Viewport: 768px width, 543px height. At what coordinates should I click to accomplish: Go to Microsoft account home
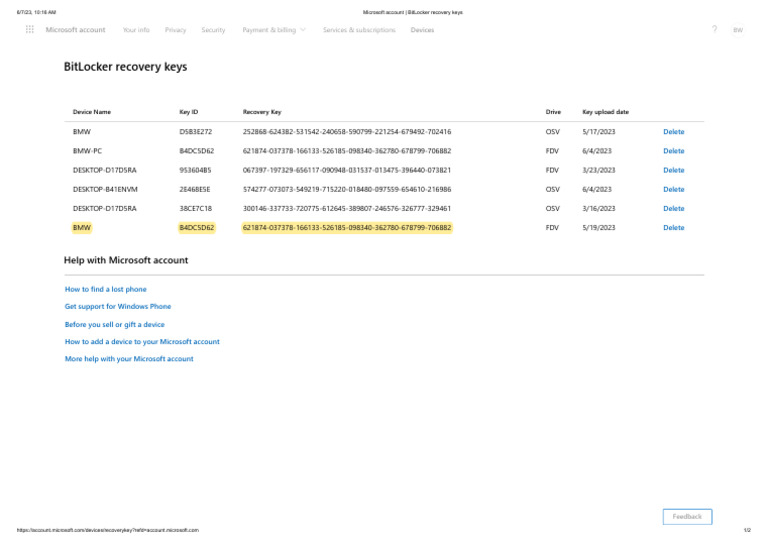pos(75,30)
